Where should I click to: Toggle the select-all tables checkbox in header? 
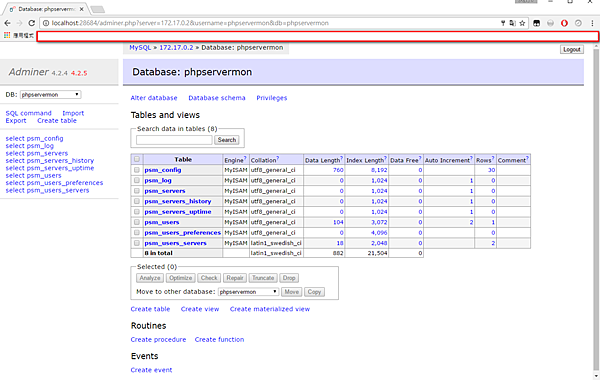[x=137, y=159]
